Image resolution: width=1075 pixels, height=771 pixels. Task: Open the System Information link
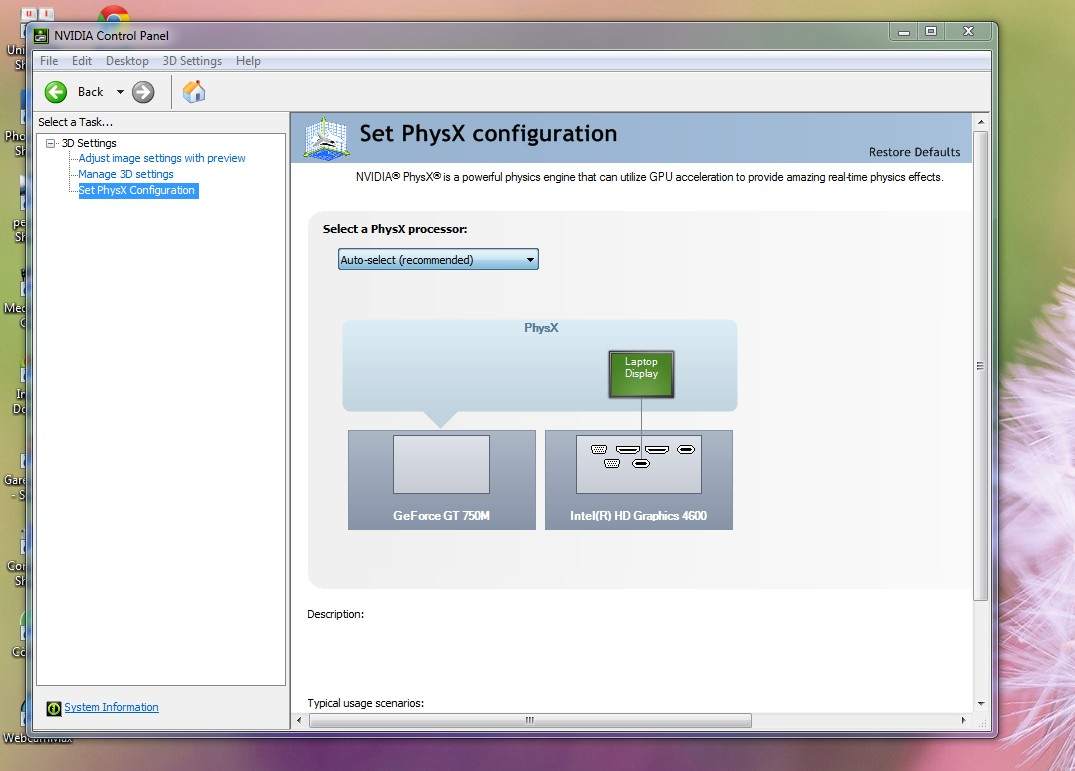click(111, 707)
